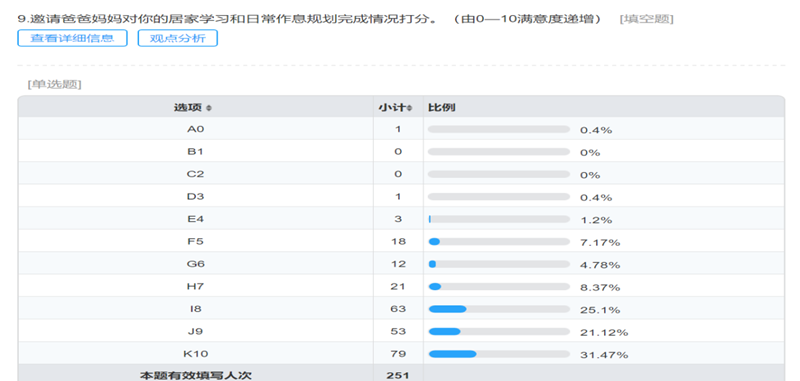
Task: Click the H7 progress bar
Action: pyautogui.click(x=499, y=287)
